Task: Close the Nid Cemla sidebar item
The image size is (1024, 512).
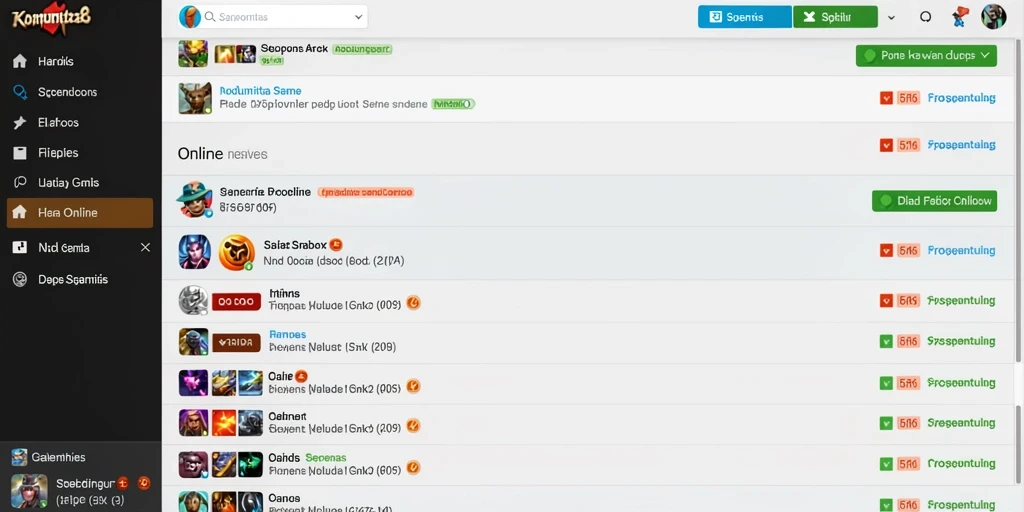Action: point(145,248)
